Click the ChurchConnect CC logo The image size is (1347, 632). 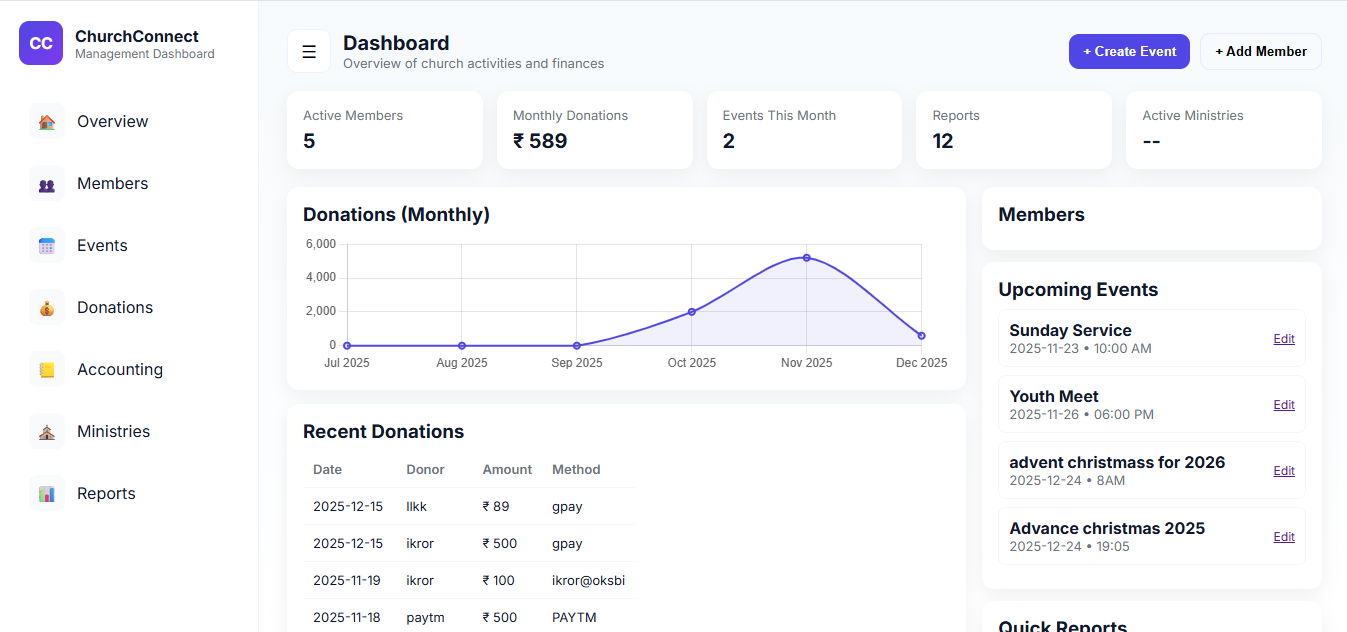click(40, 43)
